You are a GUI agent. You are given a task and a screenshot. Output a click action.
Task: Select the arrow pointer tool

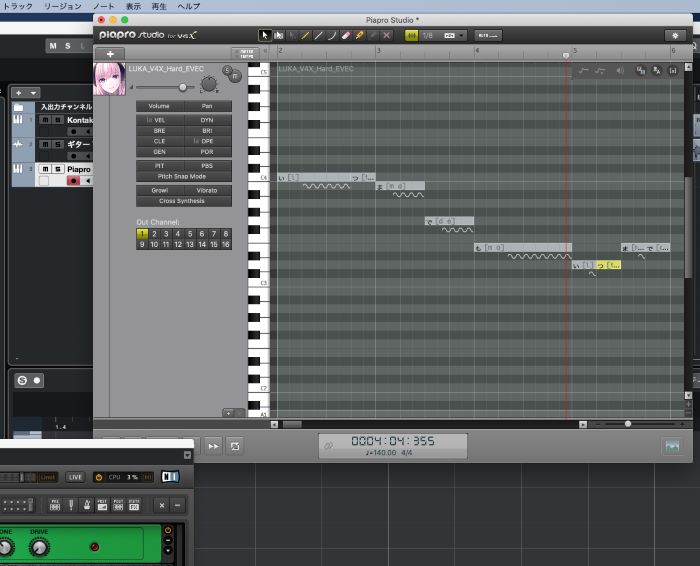(265, 35)
